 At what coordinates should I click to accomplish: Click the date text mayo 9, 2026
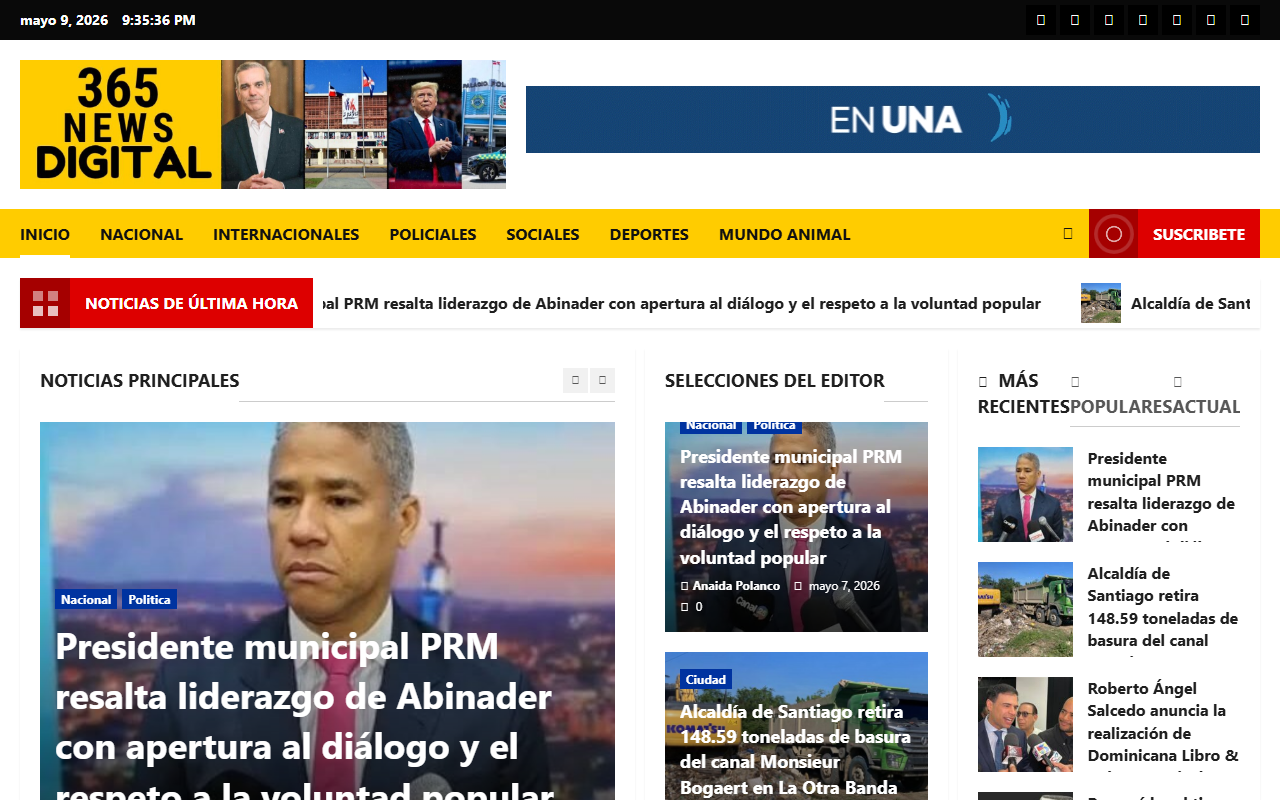(64, 20)
